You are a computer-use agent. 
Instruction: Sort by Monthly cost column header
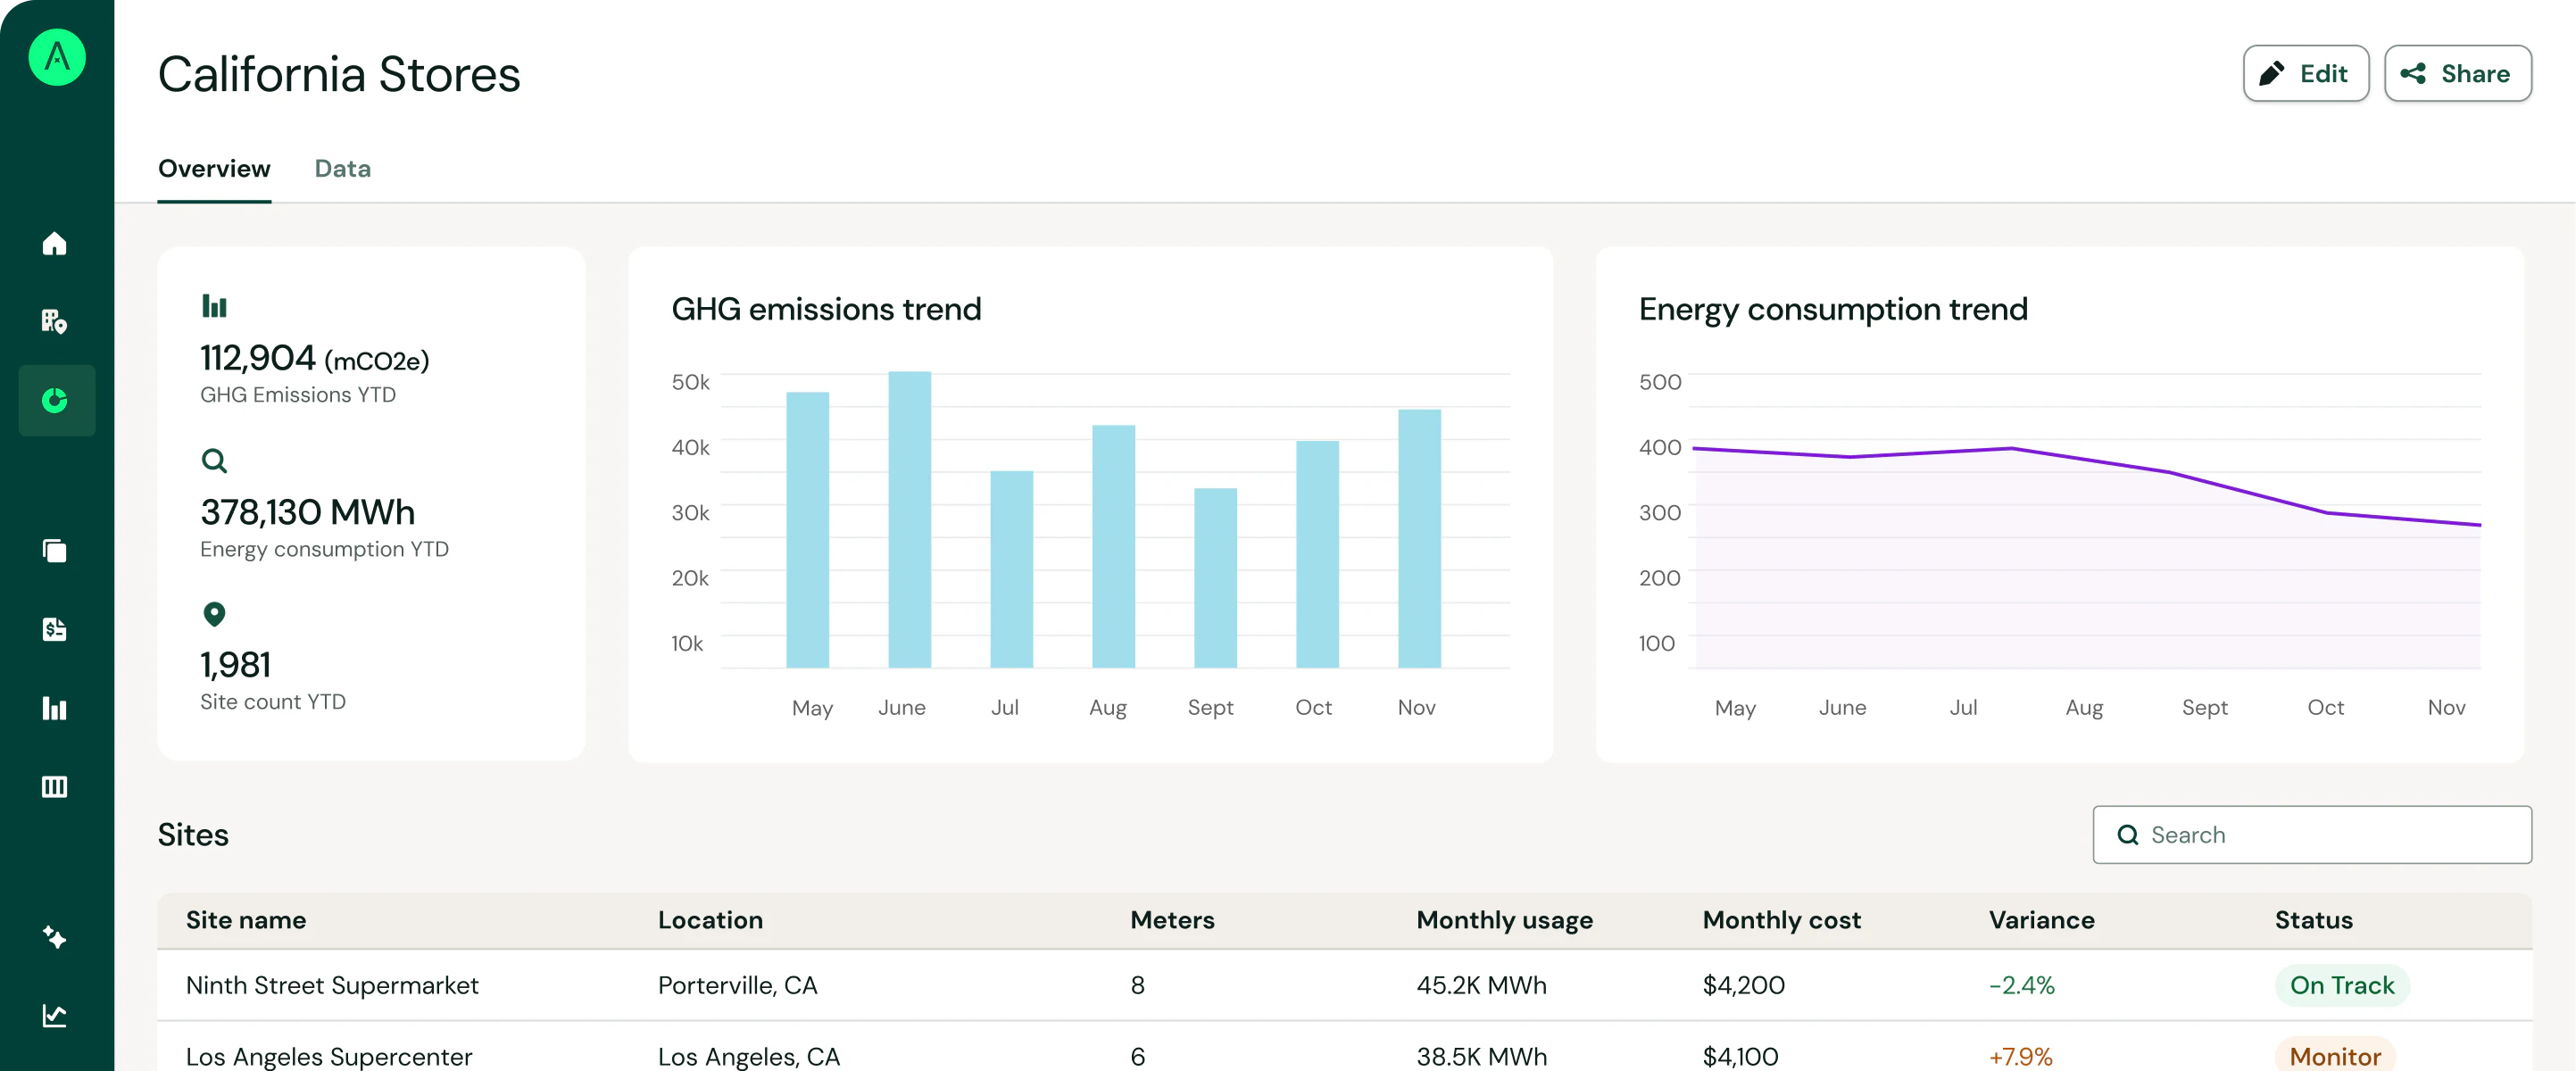[x=1781, y=920]
